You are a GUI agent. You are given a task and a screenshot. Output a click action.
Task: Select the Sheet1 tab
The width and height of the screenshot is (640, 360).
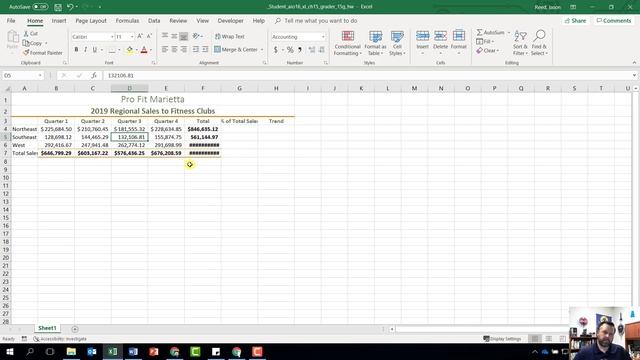pos(47,328)
